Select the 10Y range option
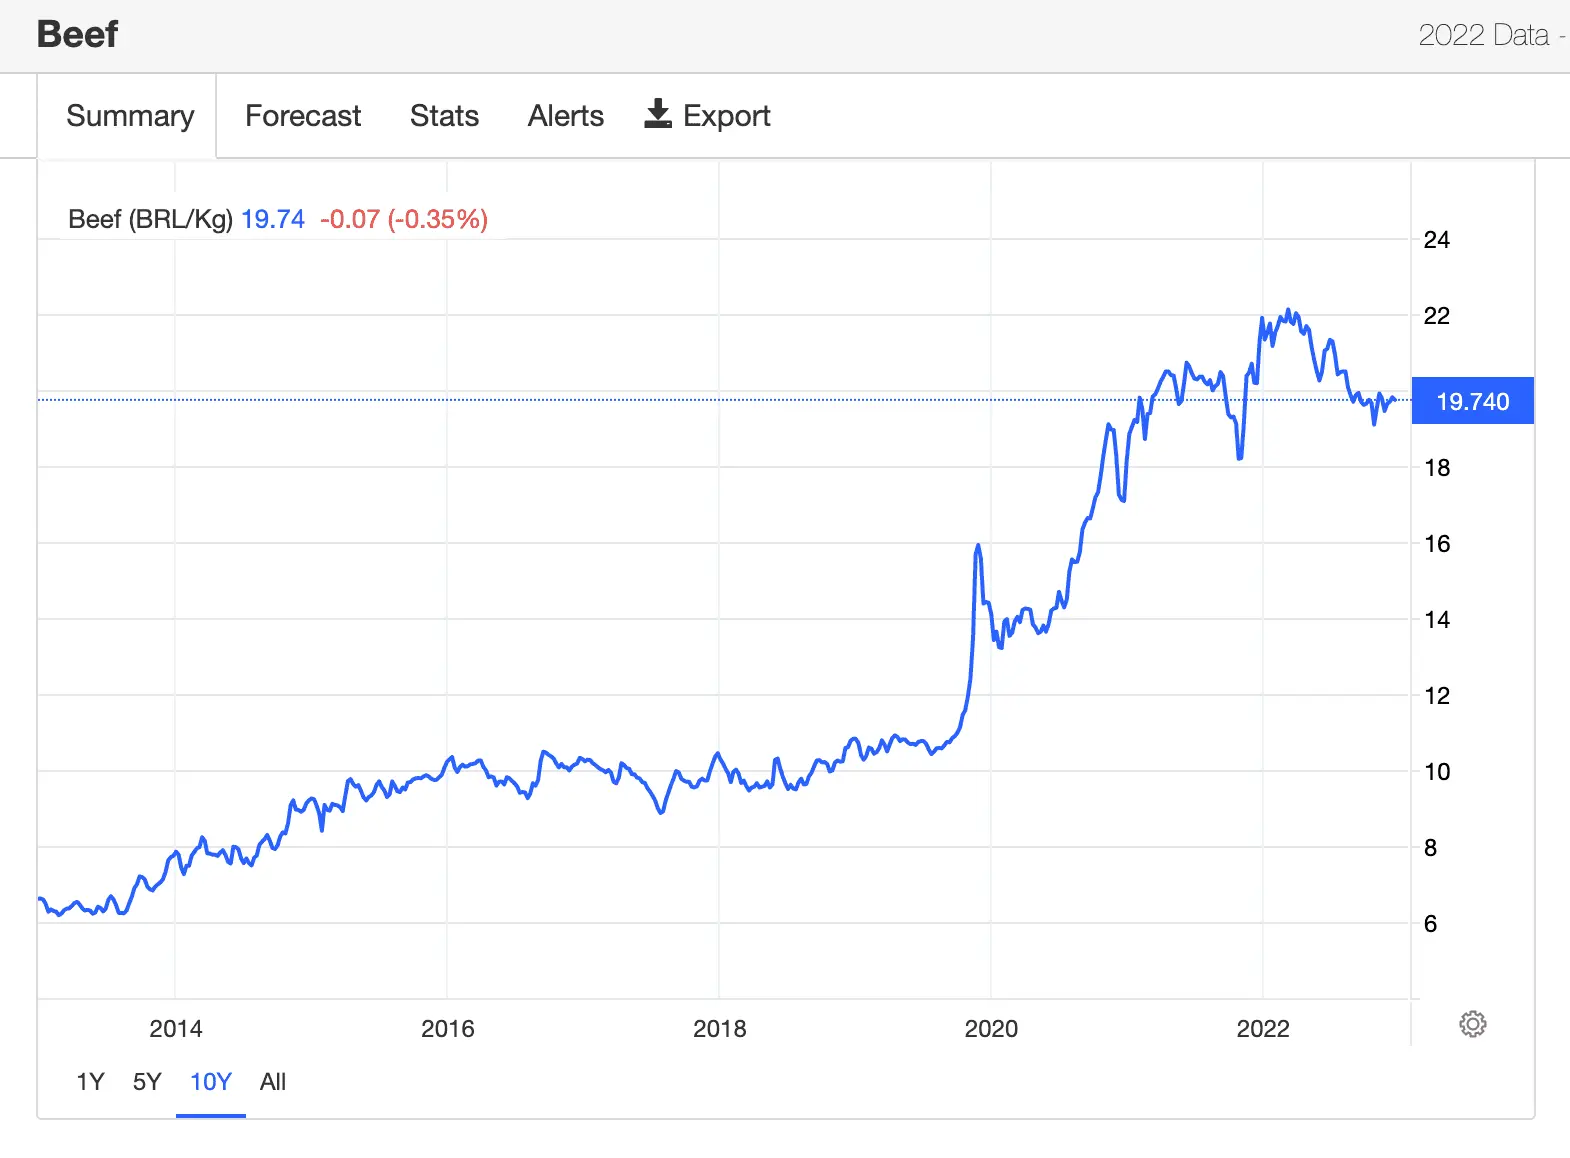This screenshot has height=1158, width=1570. (211, 1082)
